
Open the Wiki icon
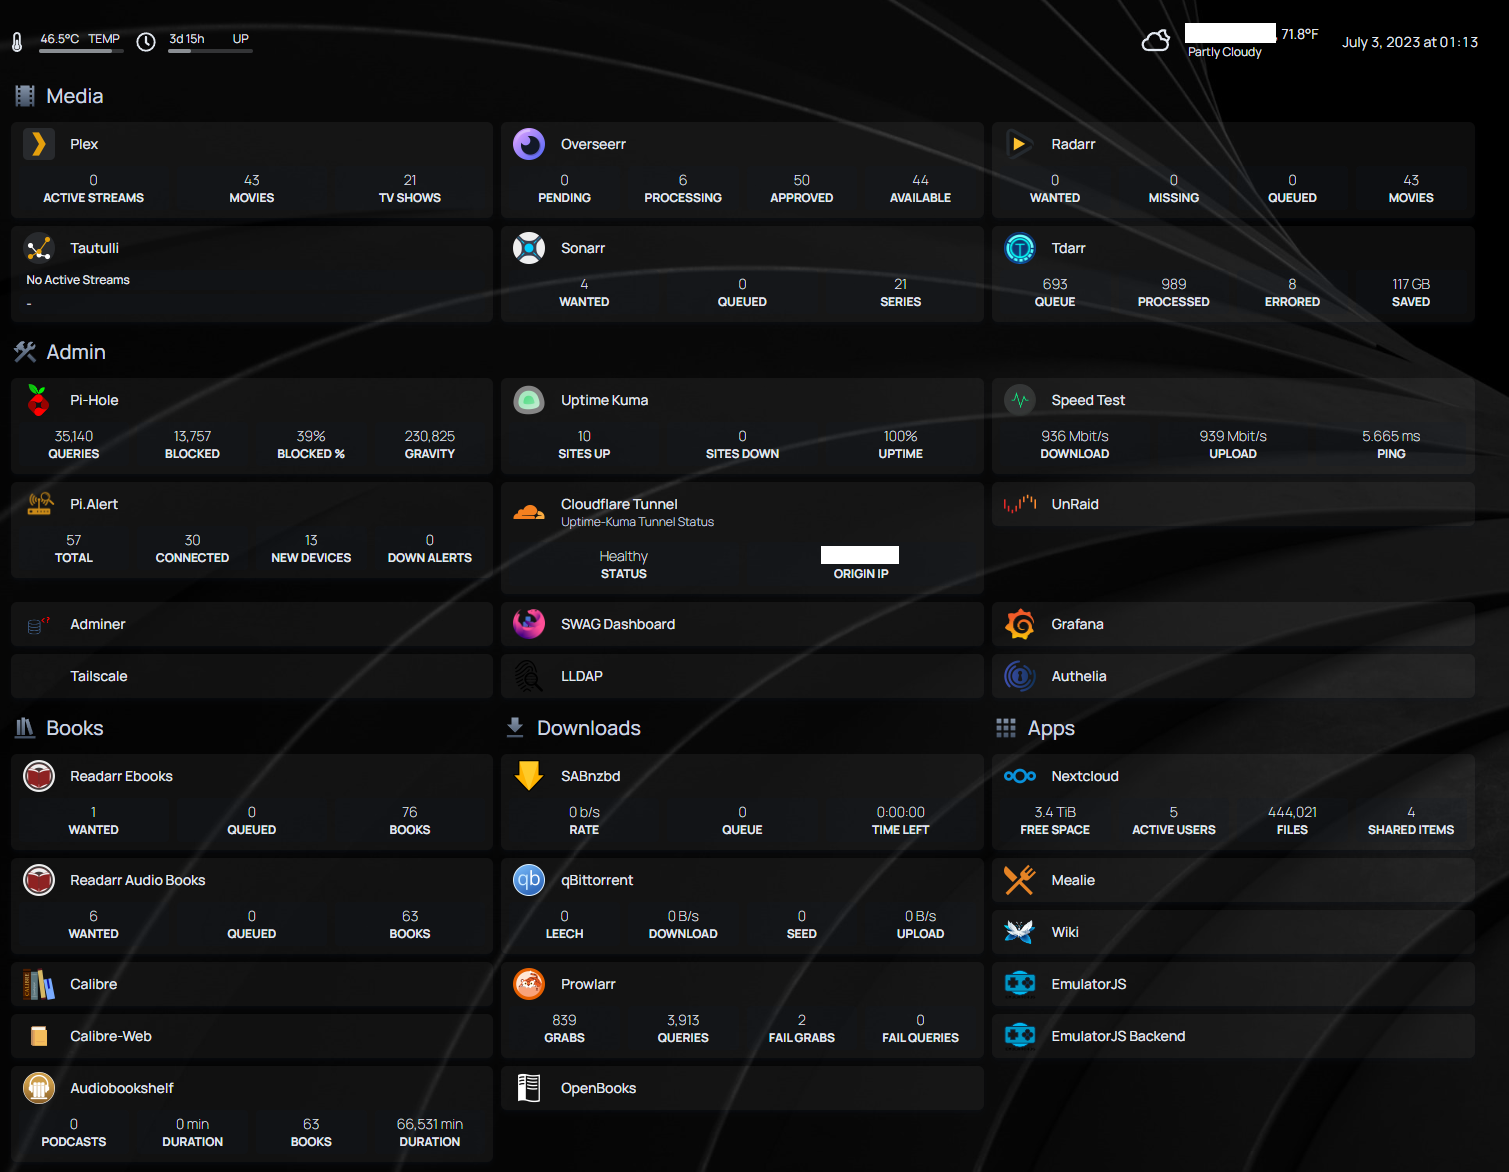click(x=1019, y=932)
